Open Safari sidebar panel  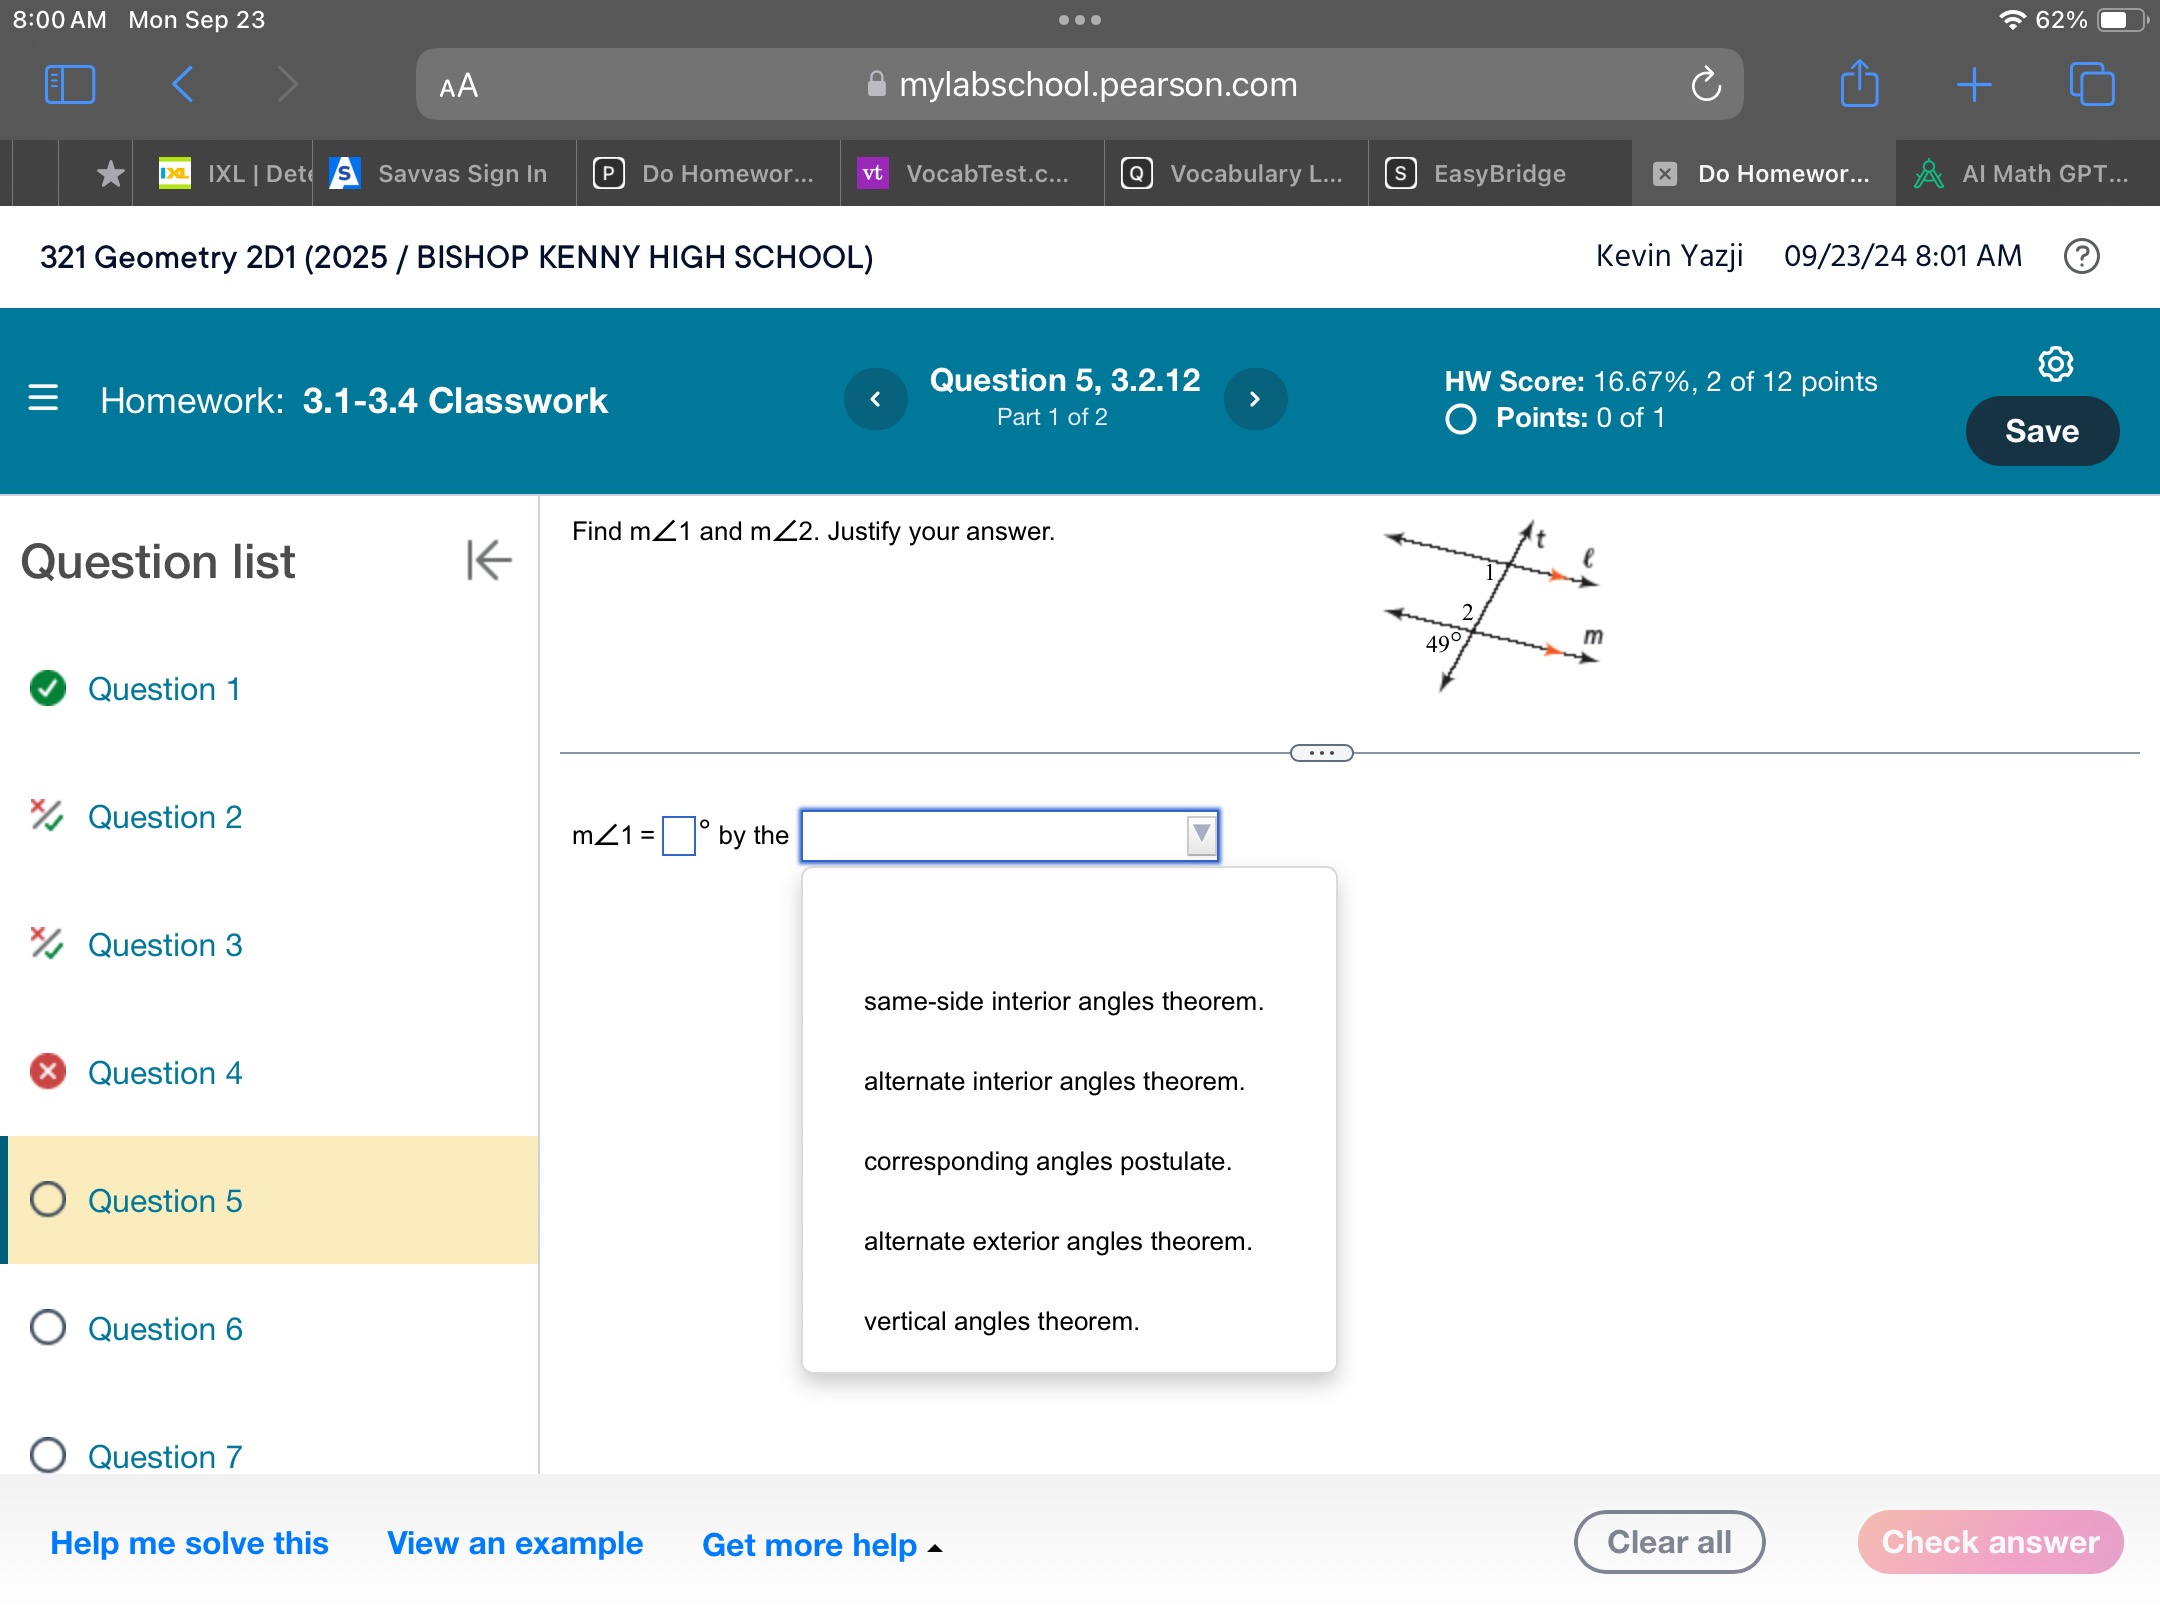tap(70, 84)
